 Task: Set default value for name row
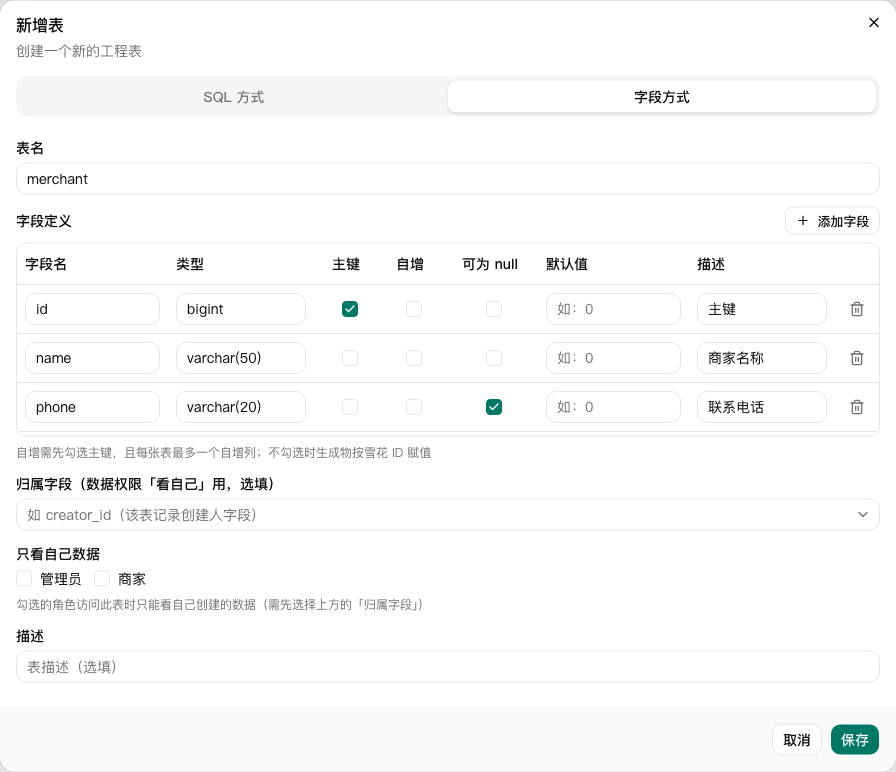[x=613, y=358]
